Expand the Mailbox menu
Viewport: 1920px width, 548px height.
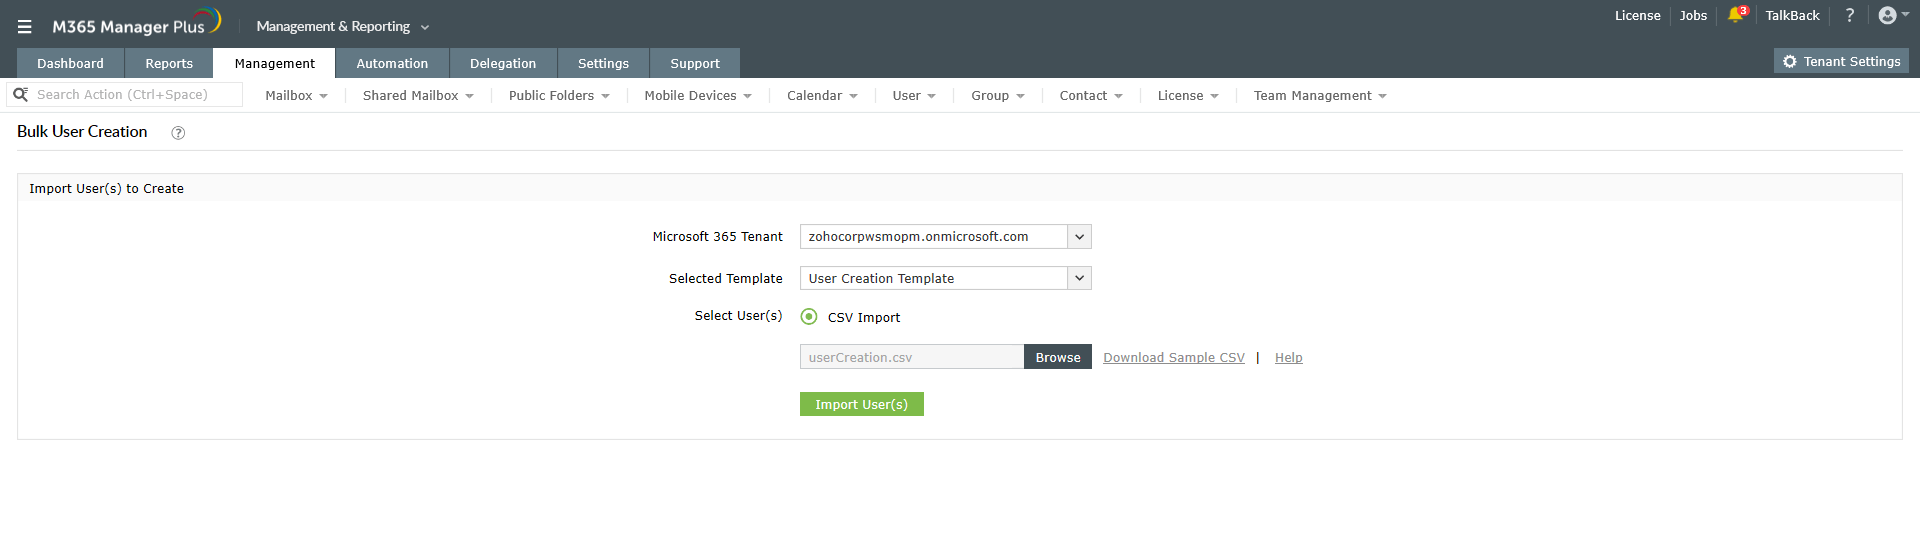click(296, 96)
